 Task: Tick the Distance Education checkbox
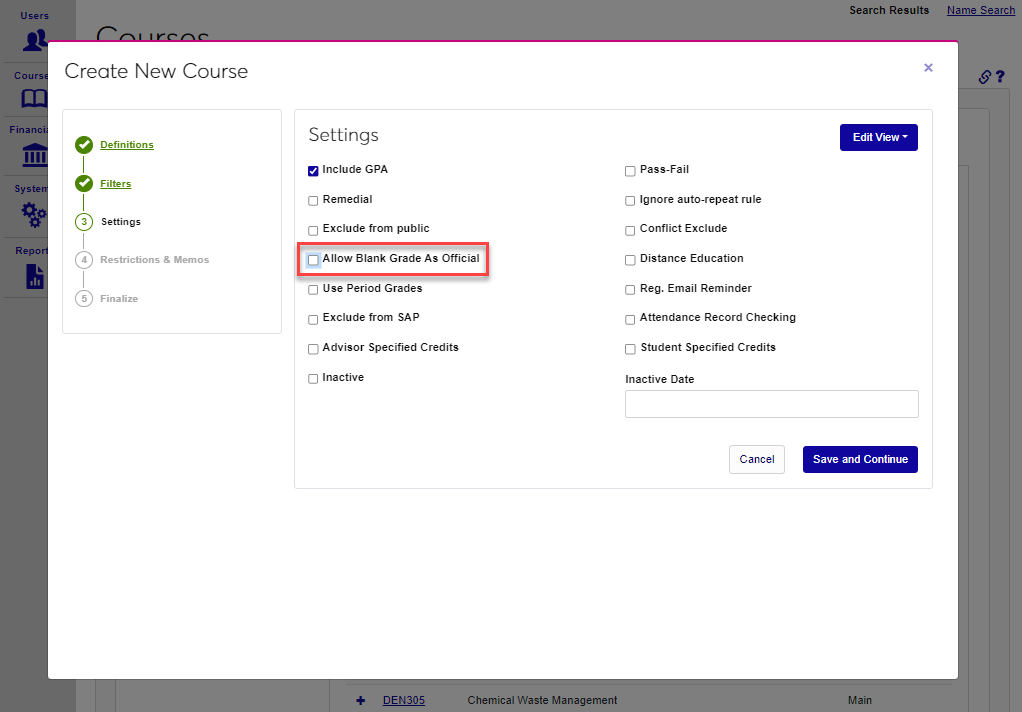pyautogui.click(x=630, y=260)
